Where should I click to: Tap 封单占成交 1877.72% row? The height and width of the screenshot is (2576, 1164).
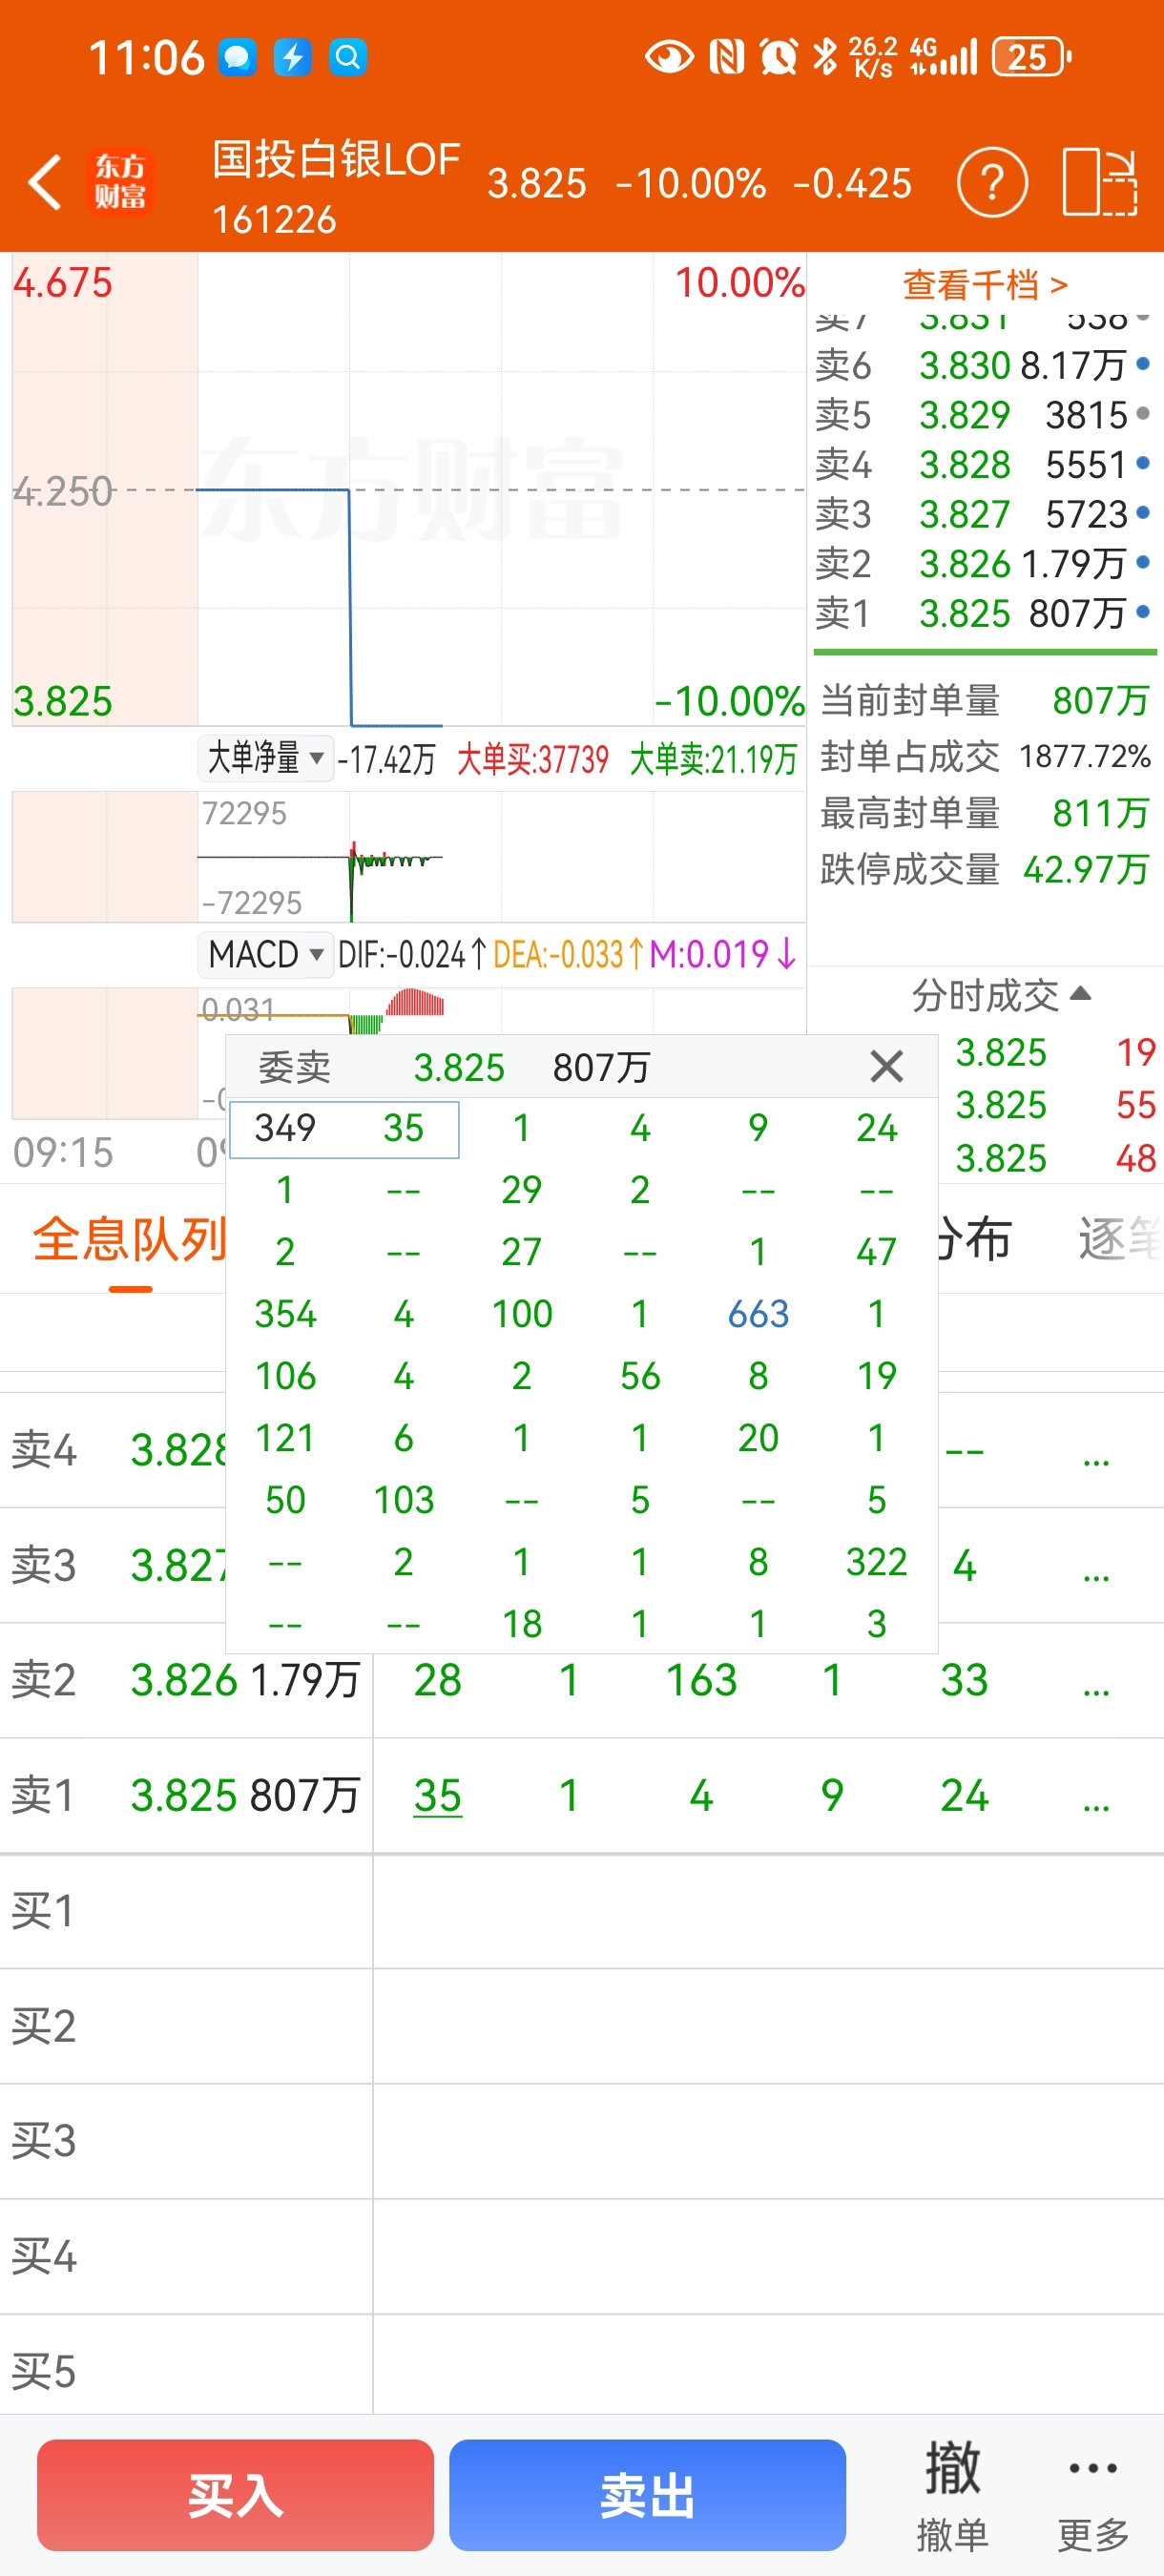985,756
